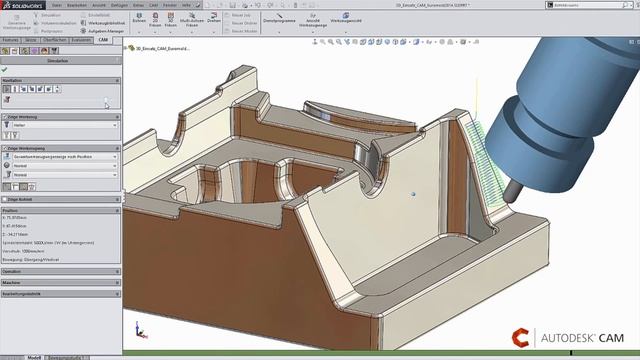640x360 pixels.
Task: Collapse the Position section
Action: pos(117,211)
